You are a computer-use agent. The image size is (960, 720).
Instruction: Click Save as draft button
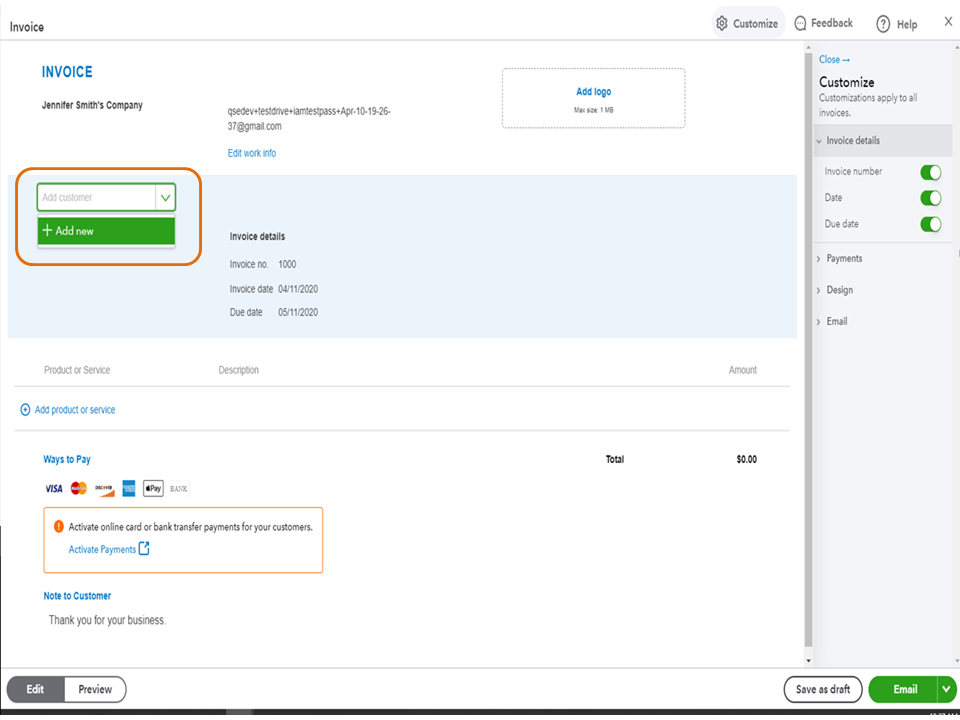(x=823, y=689)
